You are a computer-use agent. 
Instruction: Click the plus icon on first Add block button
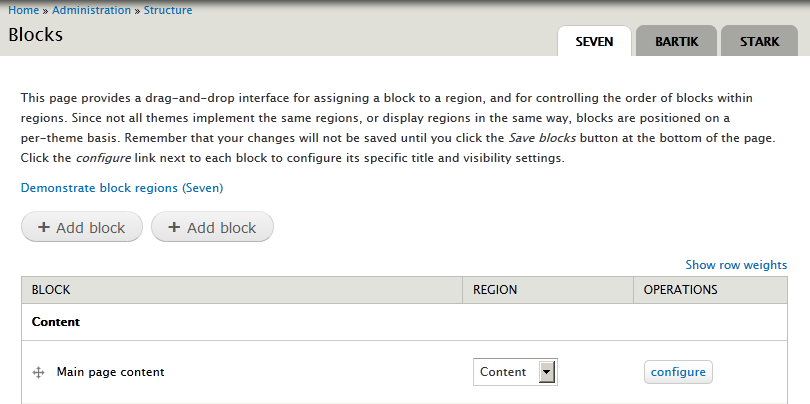(x=44, y=227)
